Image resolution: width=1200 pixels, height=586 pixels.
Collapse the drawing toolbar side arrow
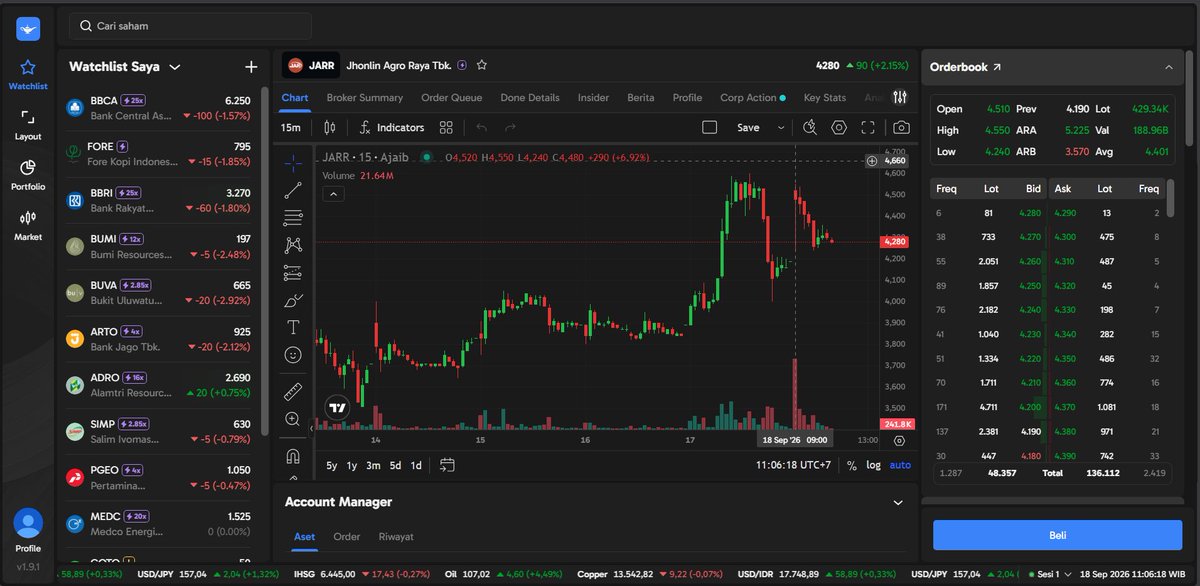(311, 428)
